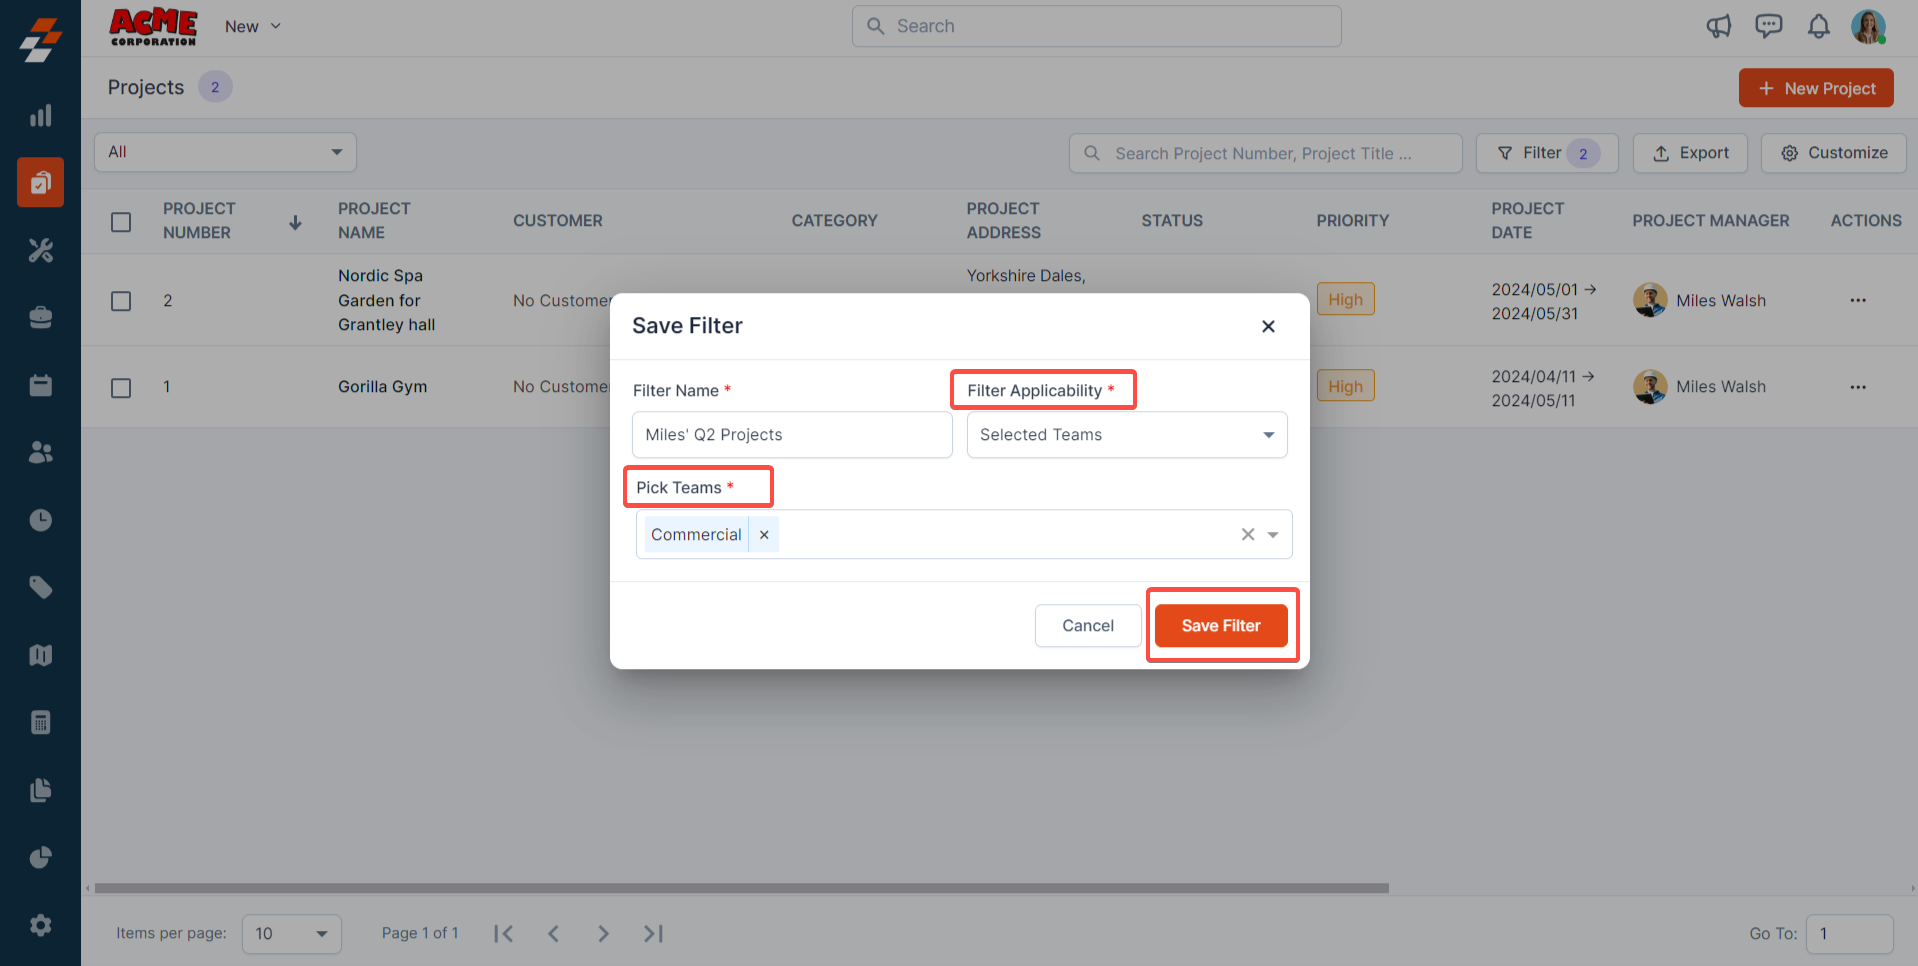
Task: Expand the Pick Teams dropdown arrow
Action: click(1273, 535)
